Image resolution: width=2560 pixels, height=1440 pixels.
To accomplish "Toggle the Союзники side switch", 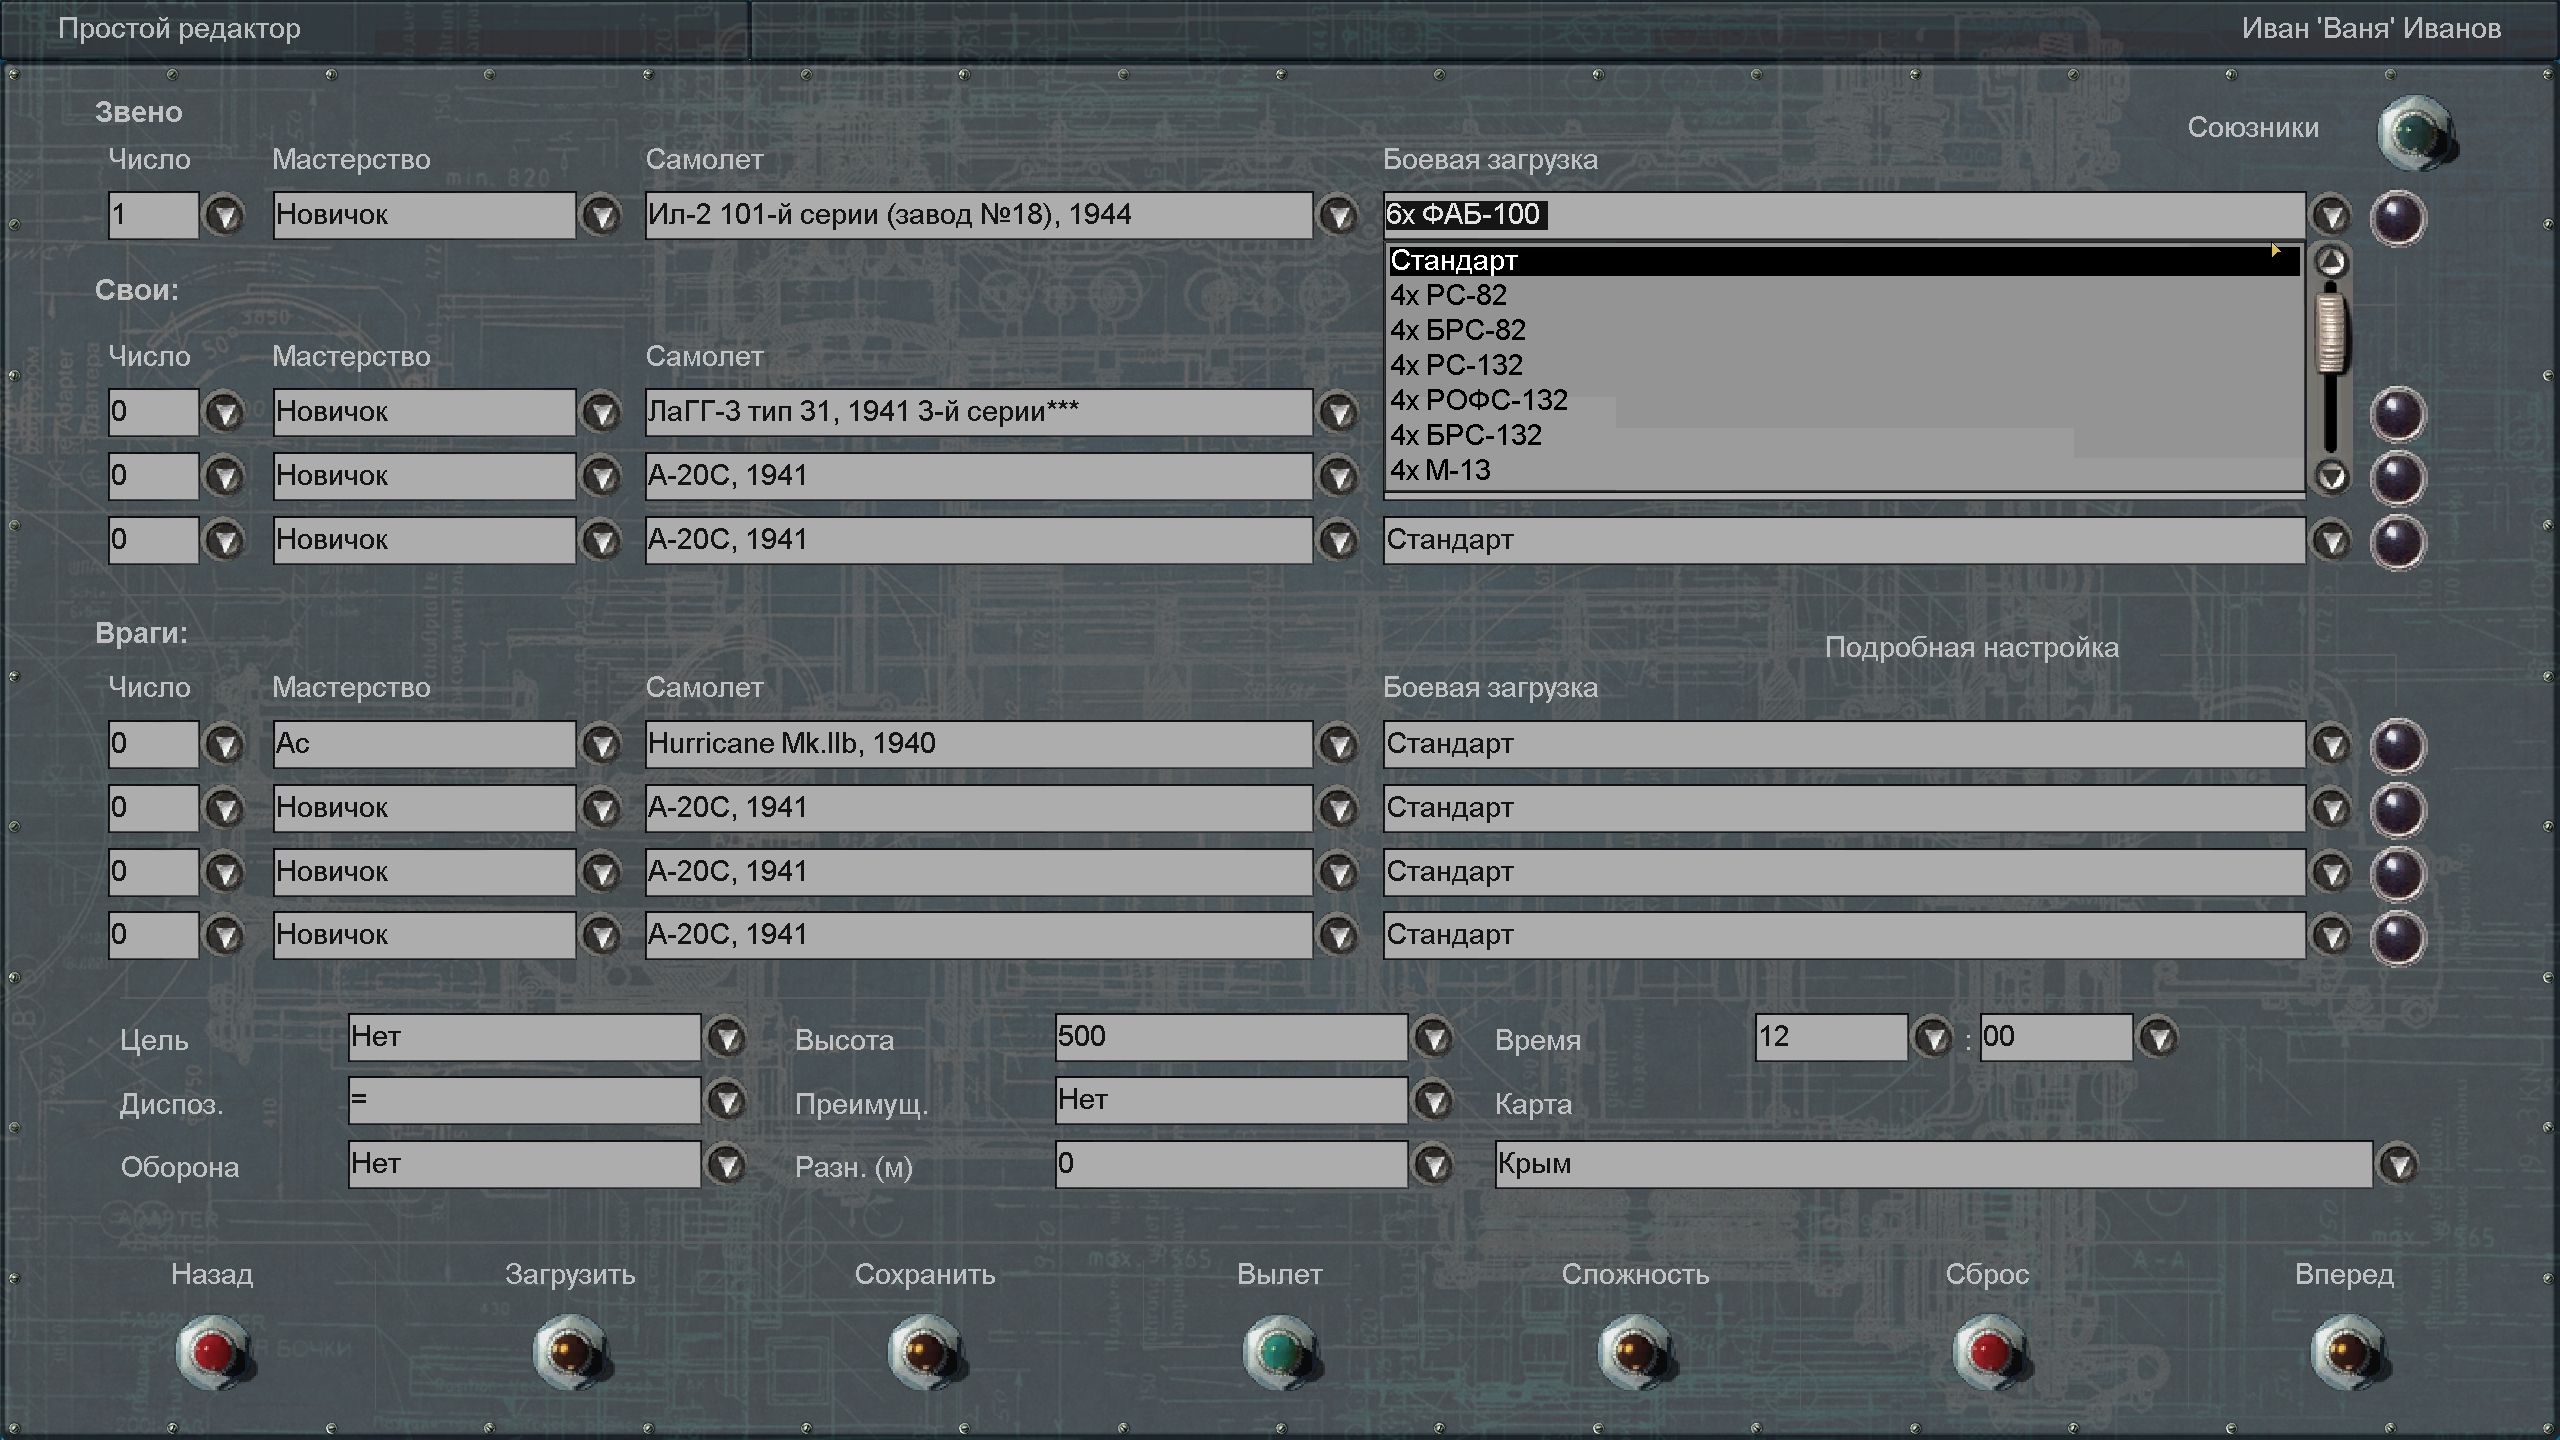I will point(2415,133).
